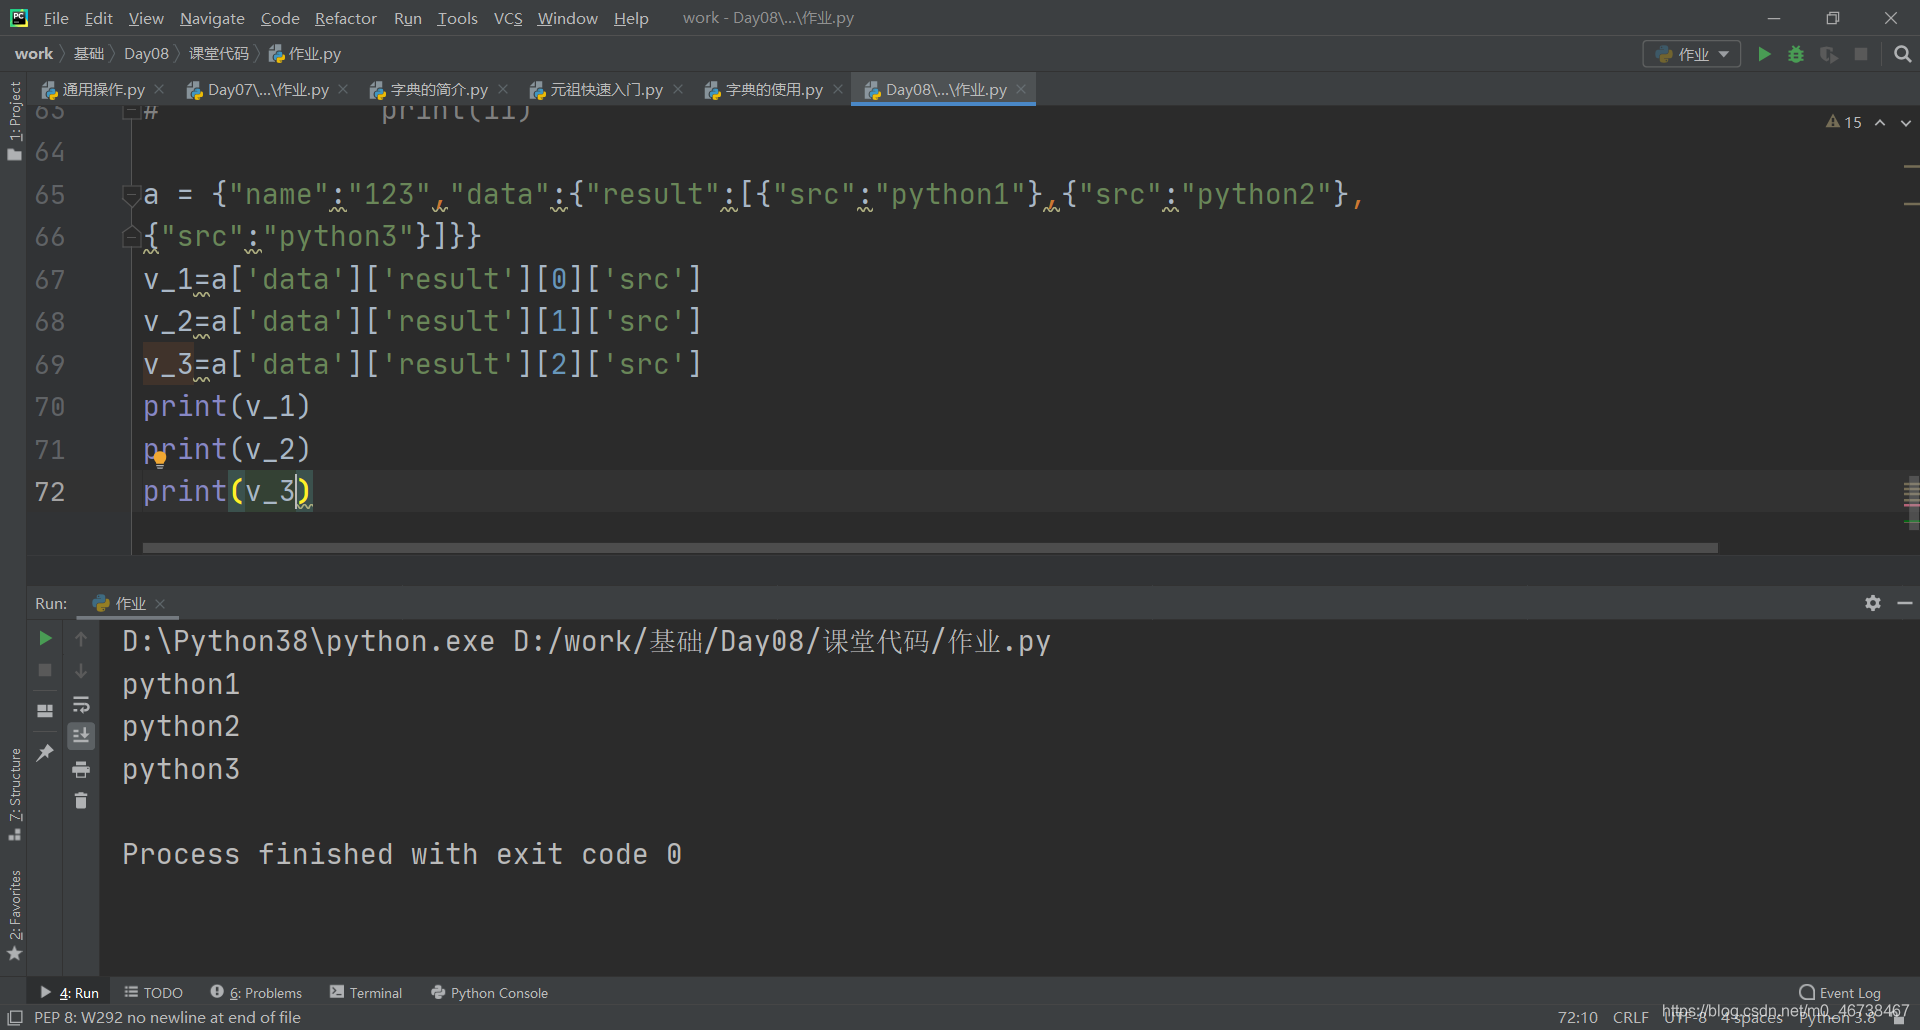This screenshot has height=1030, width=1920.
Task: Open the View menu
Action: pos(146,18)
